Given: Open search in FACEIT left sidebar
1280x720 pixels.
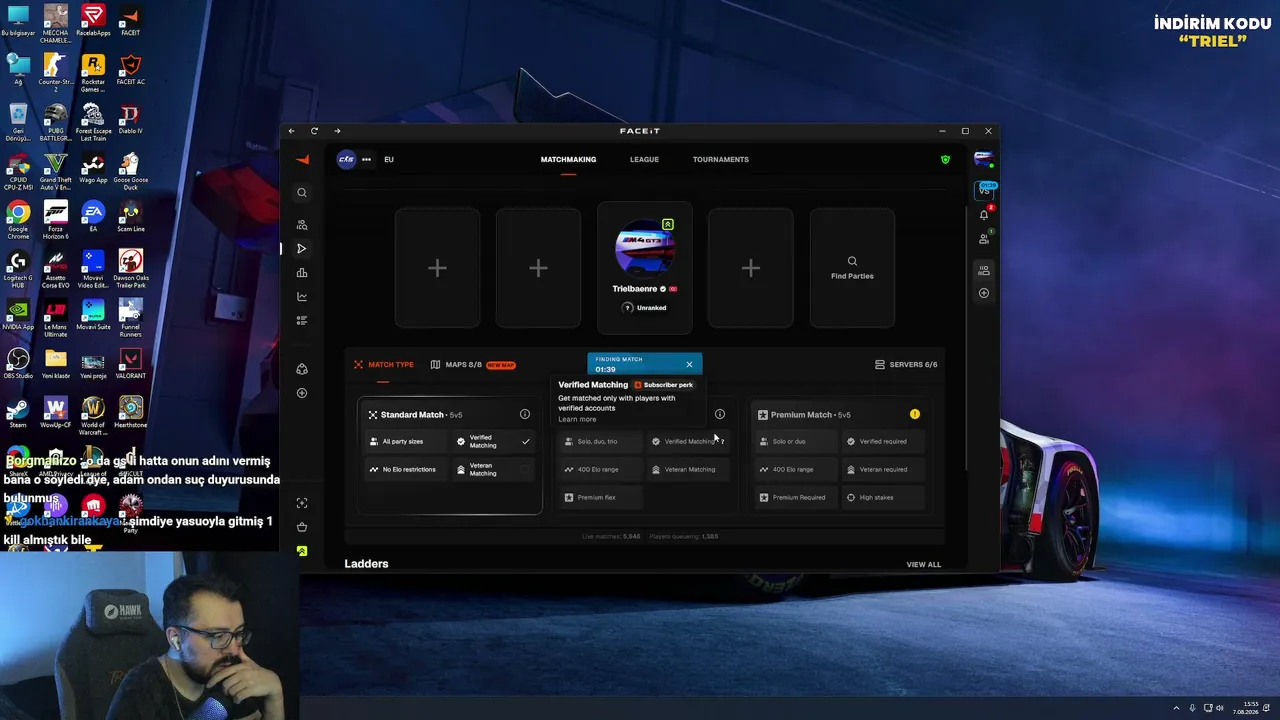Looking at the screenshot, I should (x=302, y=193).
